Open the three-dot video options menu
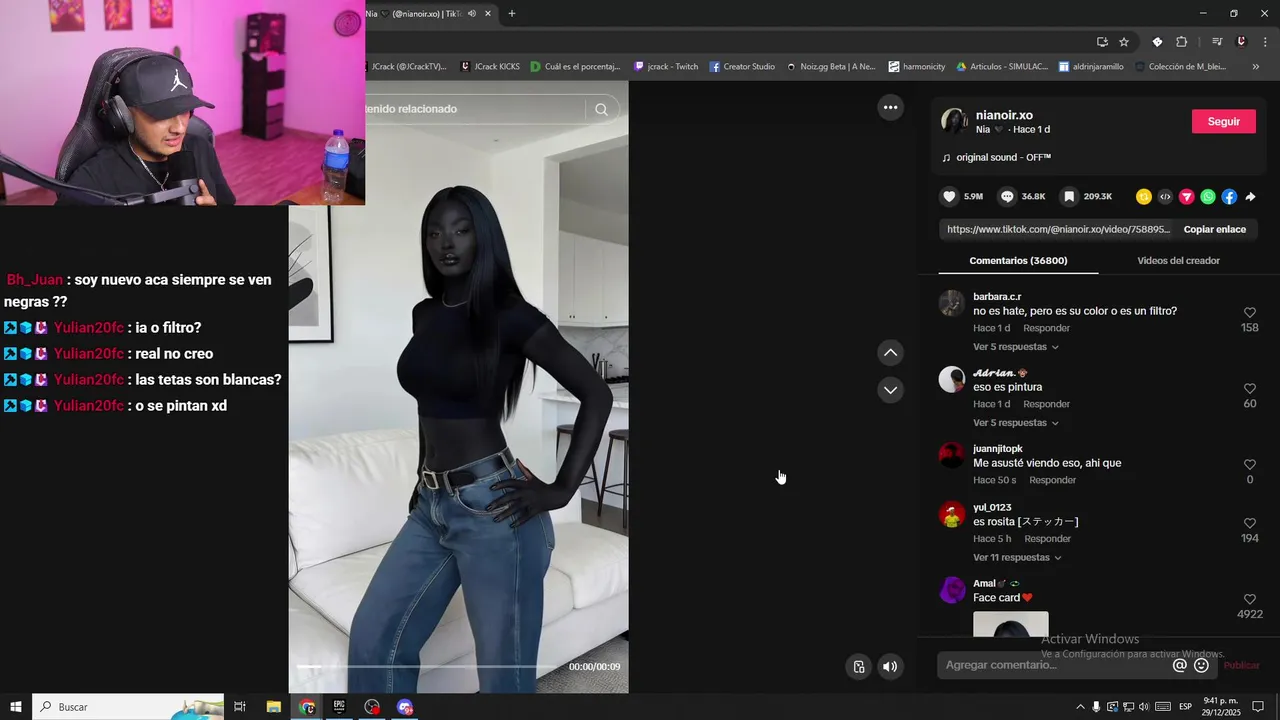The image size is (1280, 720). coord(890,107)
